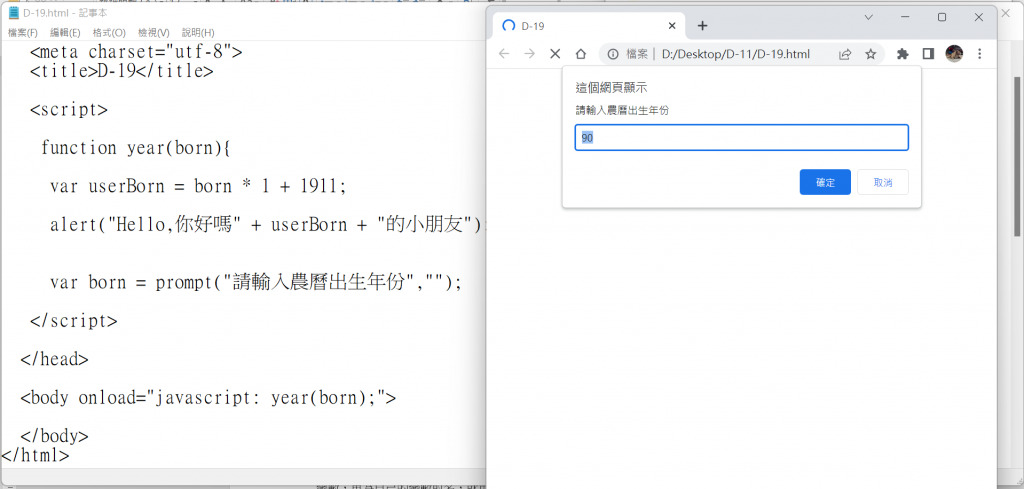Click the 'function year(born){' line in Notepad
Viewport: 1024px width, 489px height.
click(x=136, y=148)
